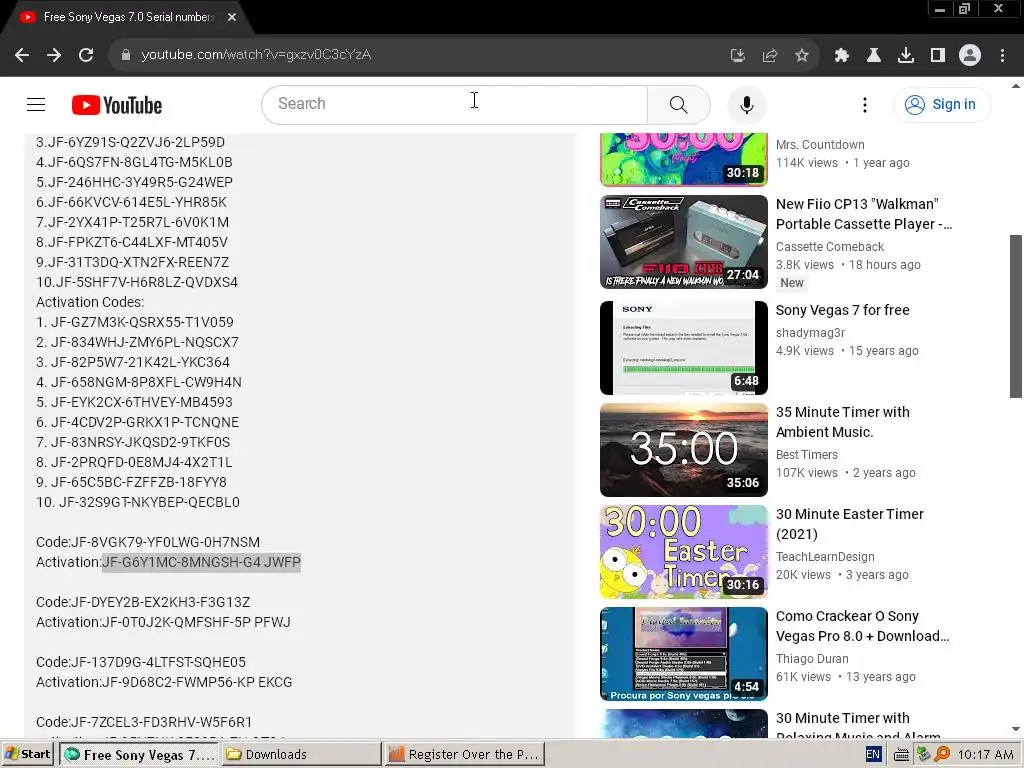Click the page vertical scrollbar thumb
This screenshot has width=1024, height=768.
click(x=1016, y=316)
